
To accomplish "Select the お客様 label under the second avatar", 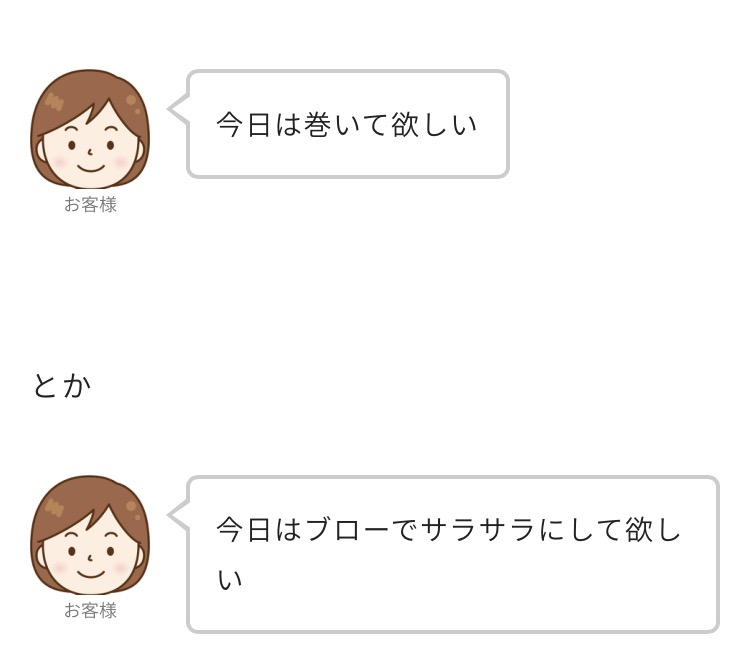I will coord(90,611).
